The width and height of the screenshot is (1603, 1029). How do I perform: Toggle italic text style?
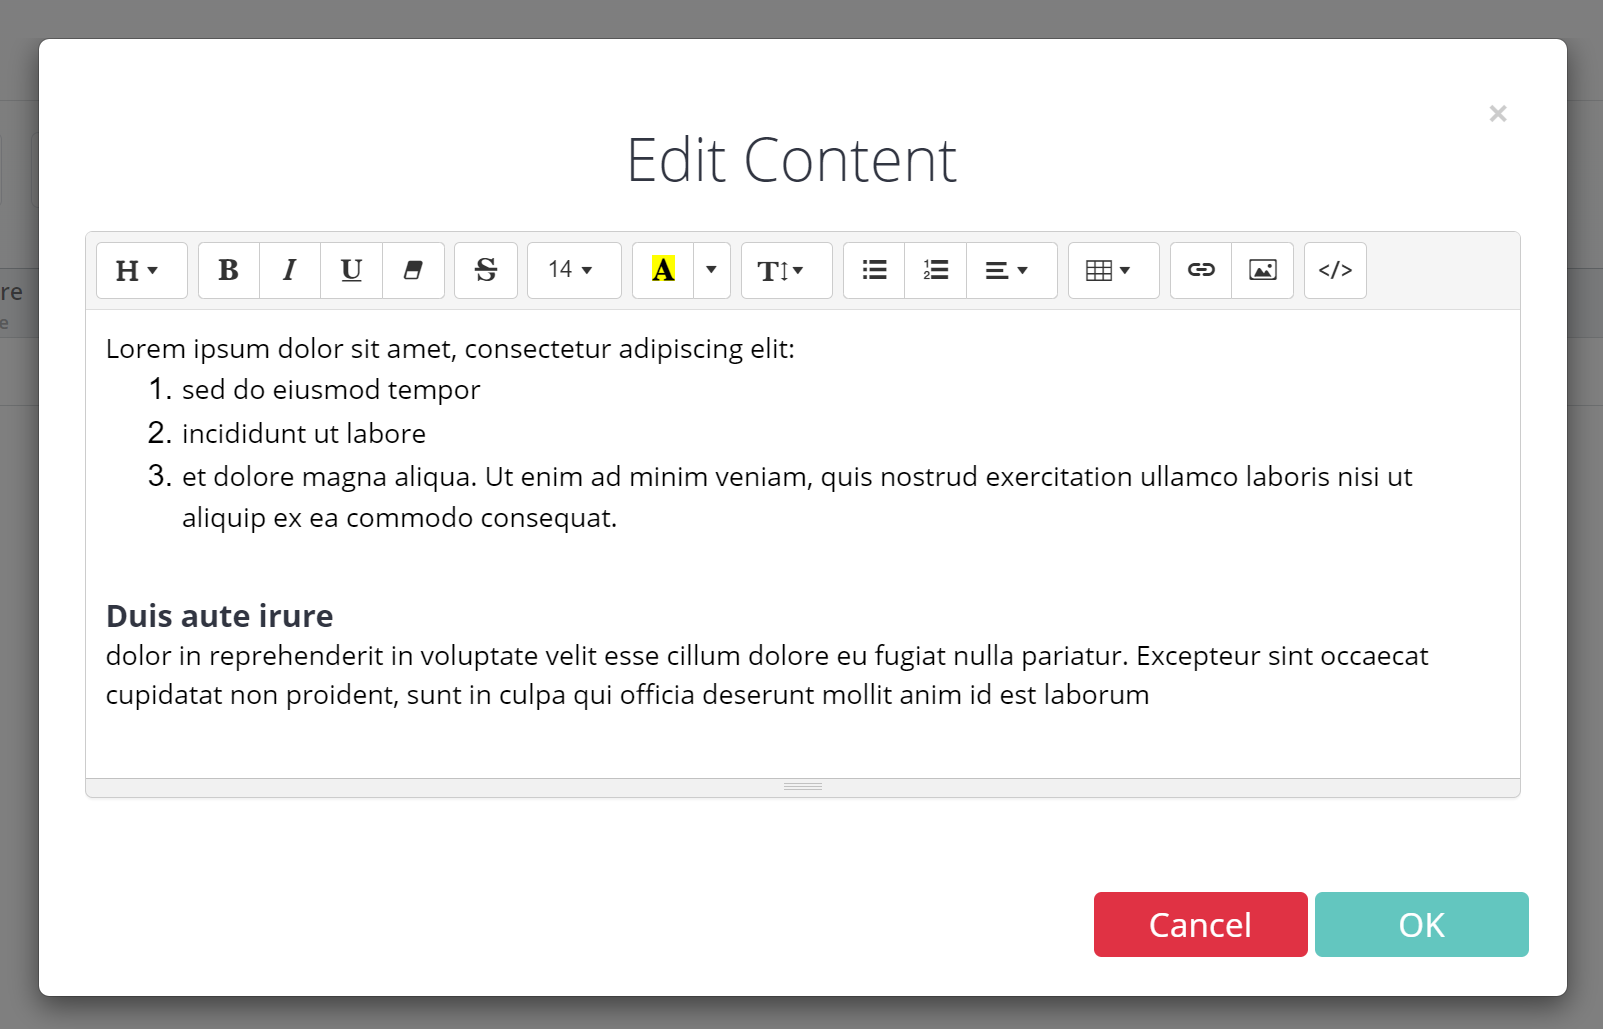click(290, 270)
